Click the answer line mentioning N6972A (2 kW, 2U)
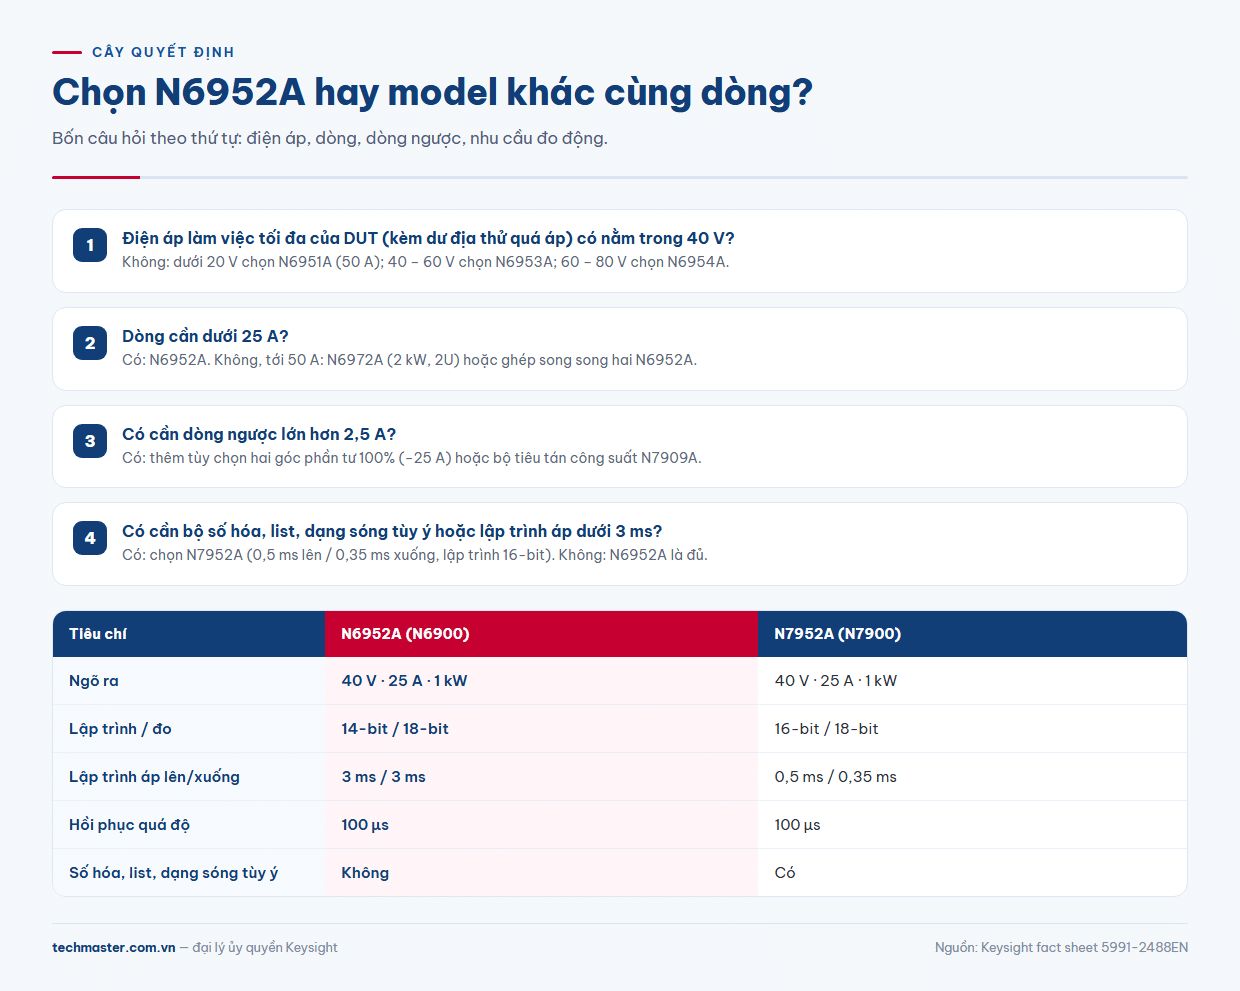This screenshot has width=1240, height=991. [x=409, y=360]
